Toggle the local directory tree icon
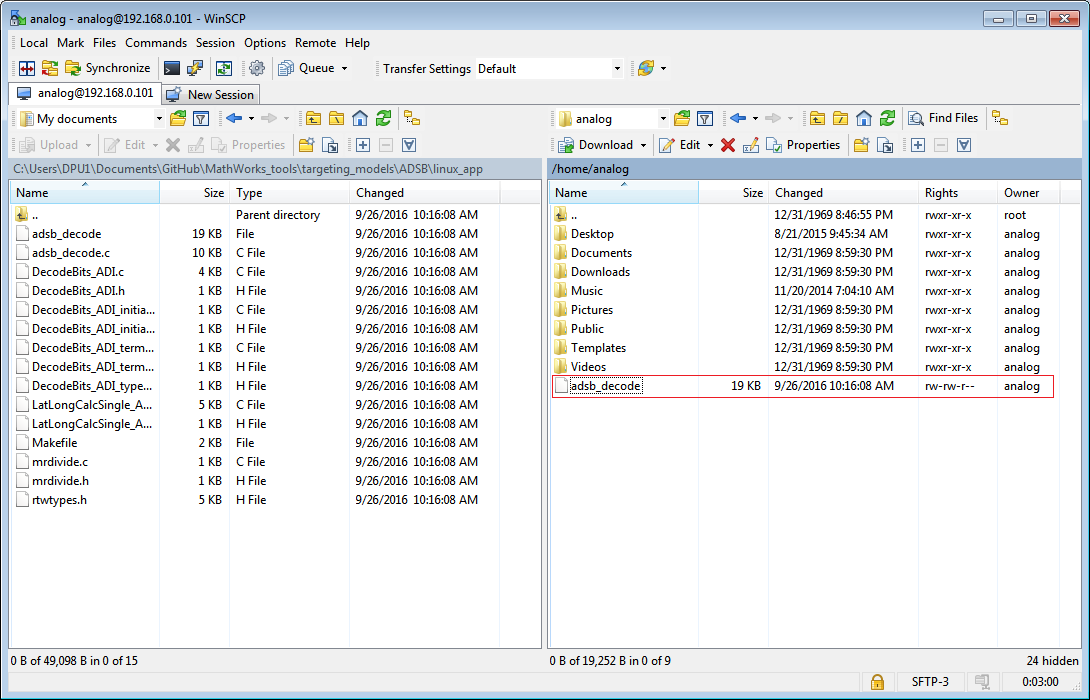This screenshot has width=1090, height=700. click(x=412, y=119)
